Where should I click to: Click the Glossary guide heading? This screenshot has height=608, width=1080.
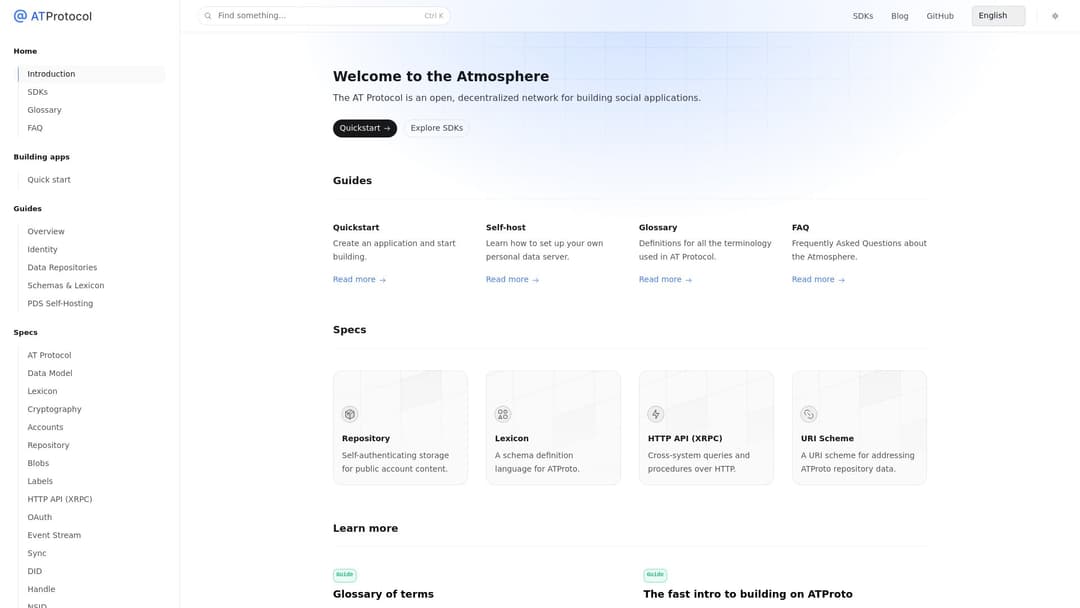(x=658, y=227)
